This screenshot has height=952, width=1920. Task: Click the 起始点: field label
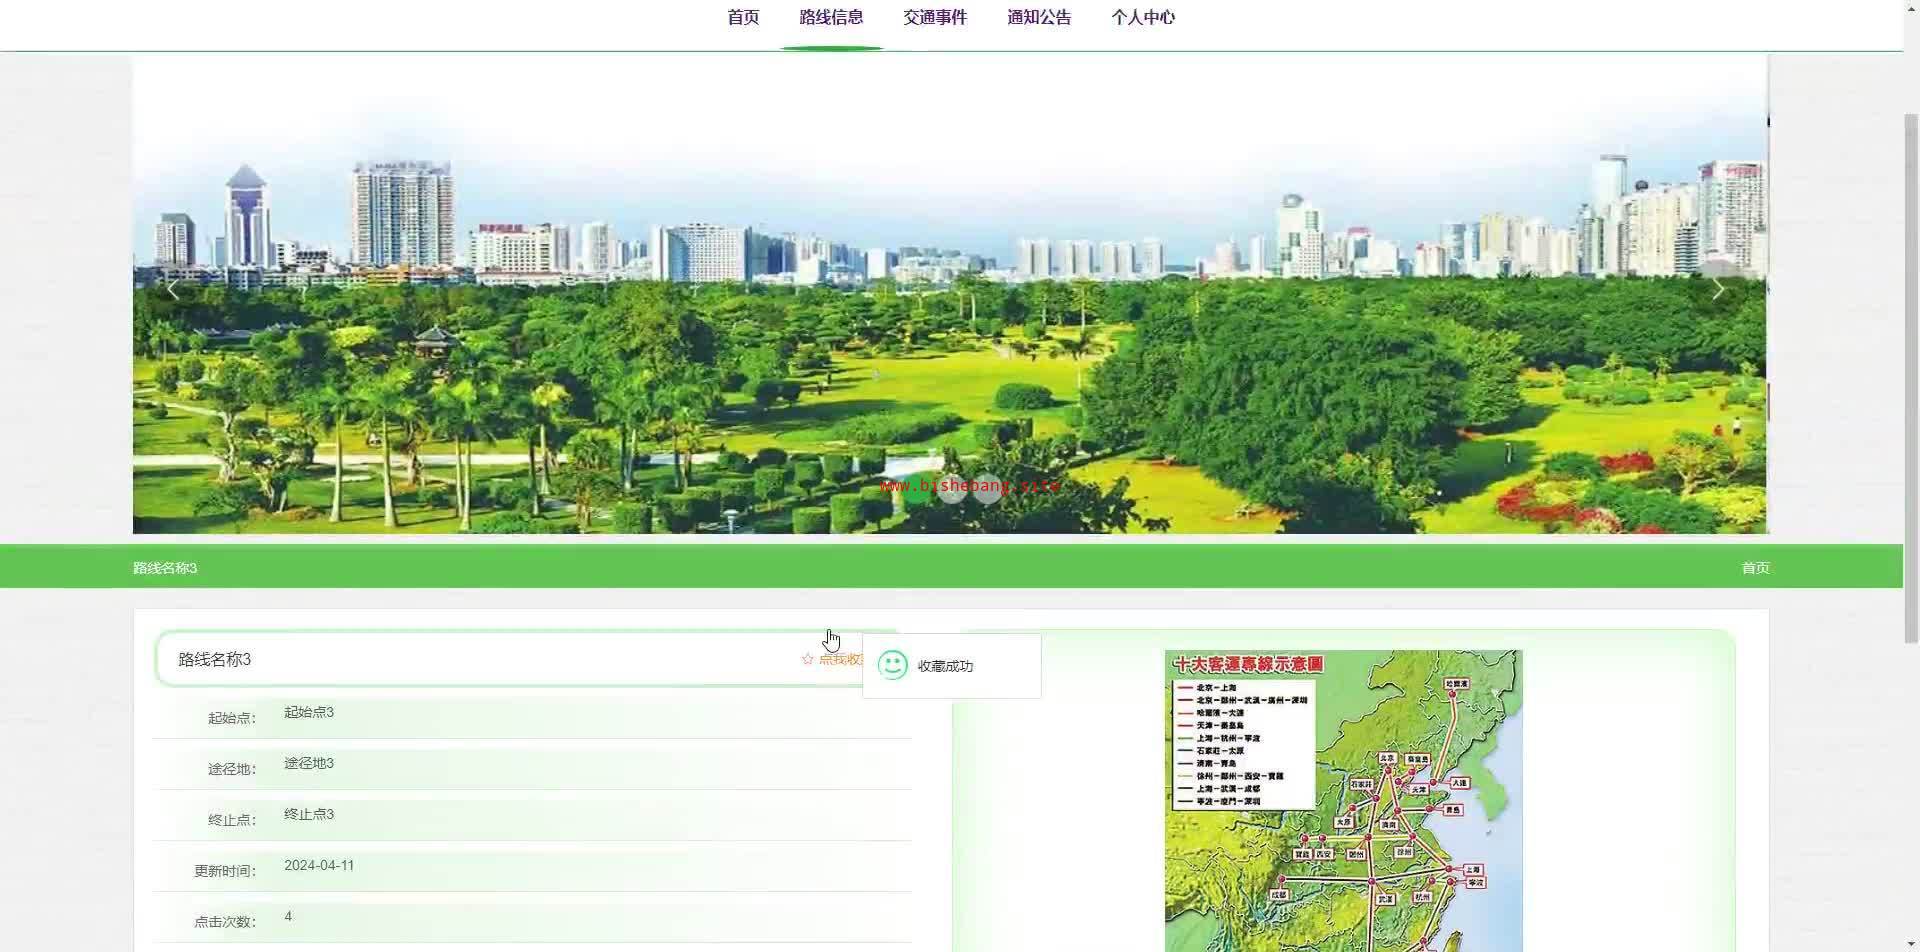tap(232, 718)
